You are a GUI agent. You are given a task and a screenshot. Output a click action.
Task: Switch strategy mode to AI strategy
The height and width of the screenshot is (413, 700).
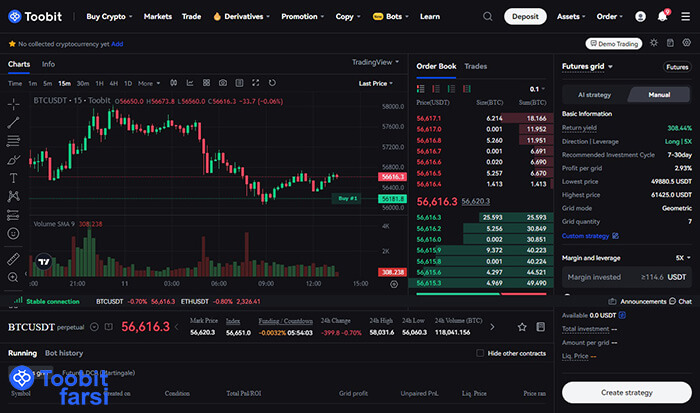click(594, 95)
